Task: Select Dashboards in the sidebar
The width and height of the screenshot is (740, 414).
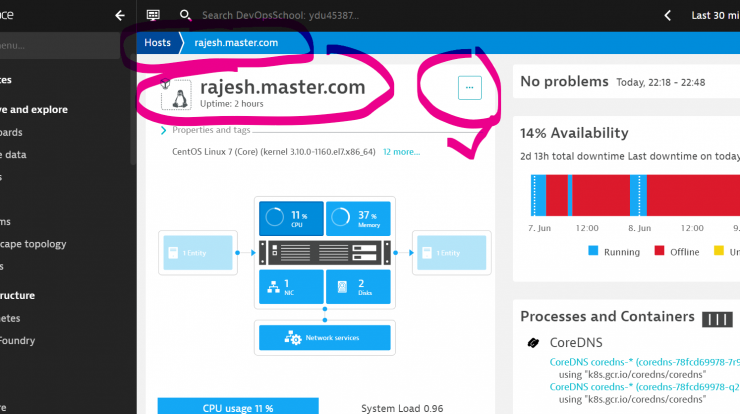Action: click(x=11, y=132)
